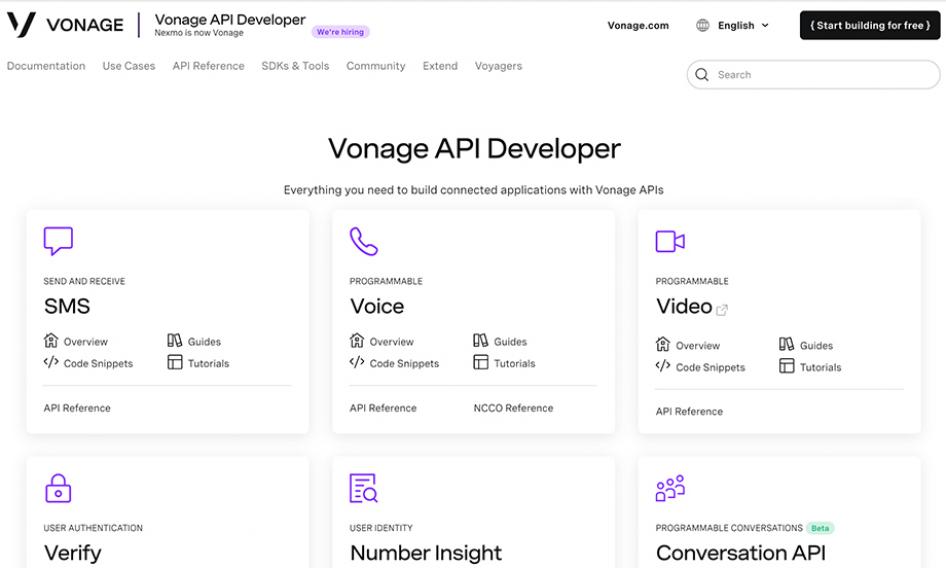Click the Vonage V logo
Image resolution: width=946 pixels, height=568 pixels.
21,25
